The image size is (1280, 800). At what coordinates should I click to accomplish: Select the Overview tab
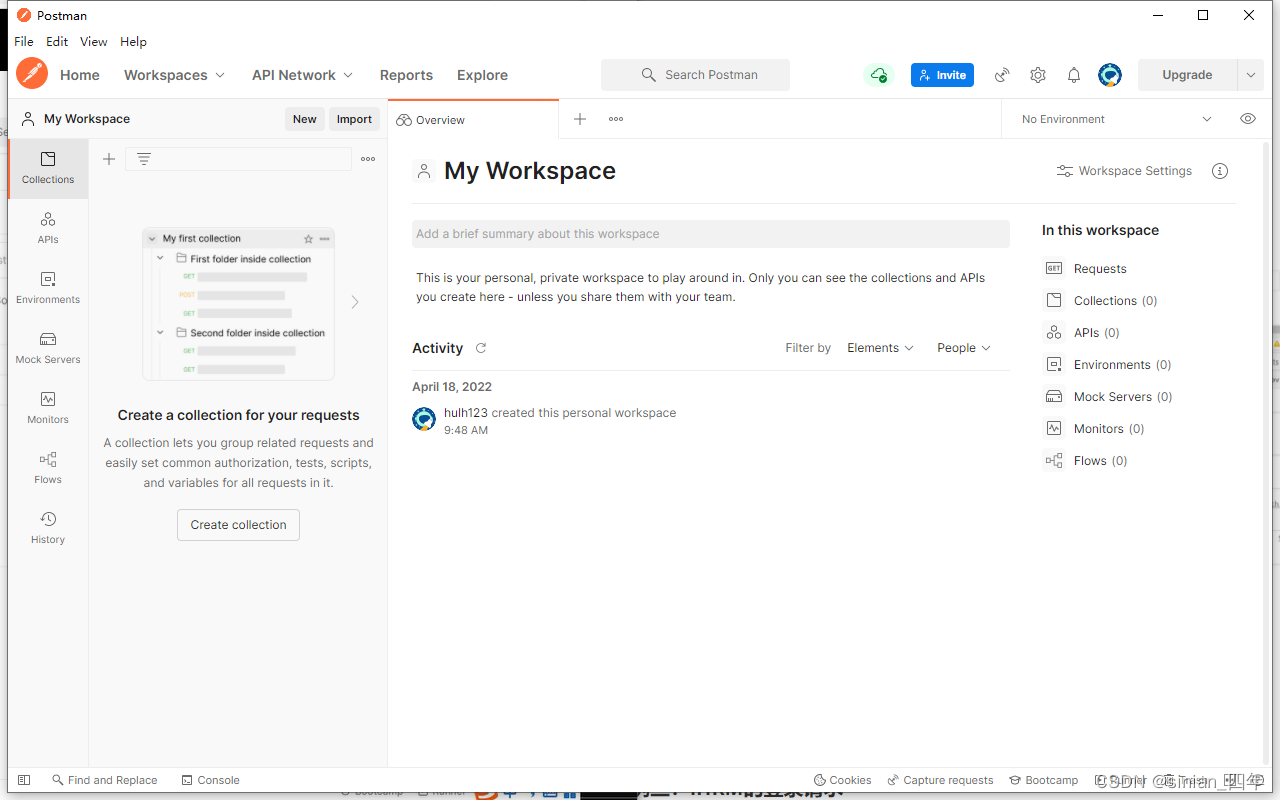473,119
